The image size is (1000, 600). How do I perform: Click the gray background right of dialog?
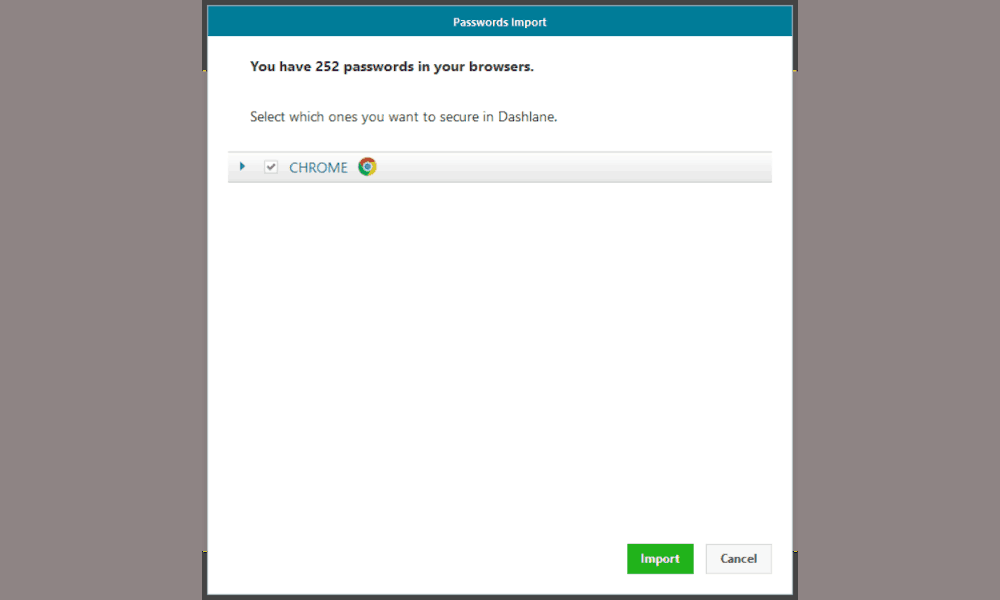coord(899,300)
